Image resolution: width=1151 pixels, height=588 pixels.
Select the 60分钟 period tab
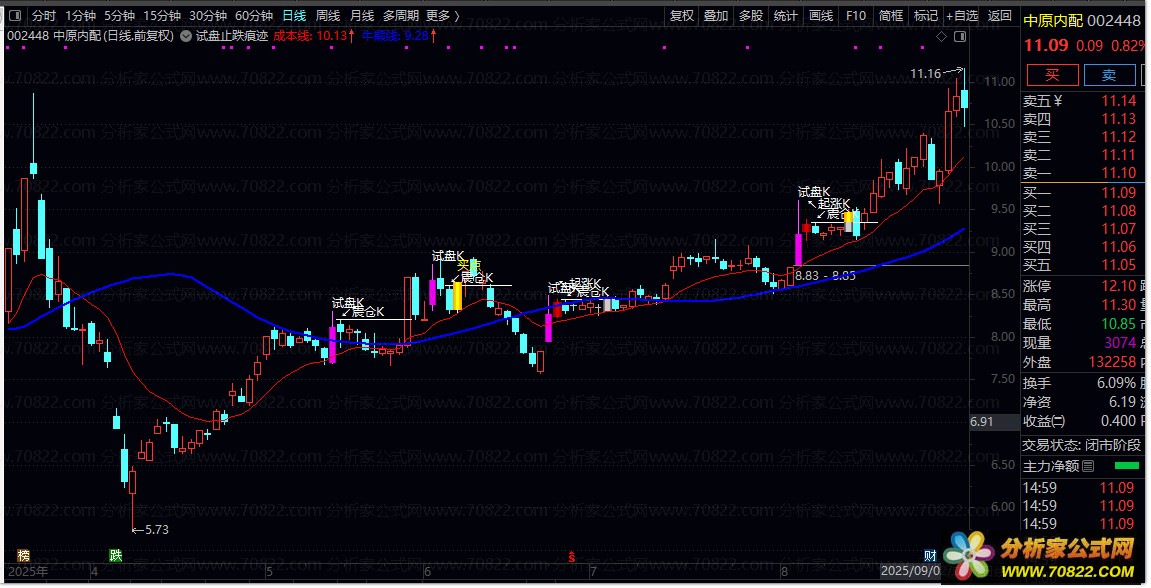pos(254,15)
